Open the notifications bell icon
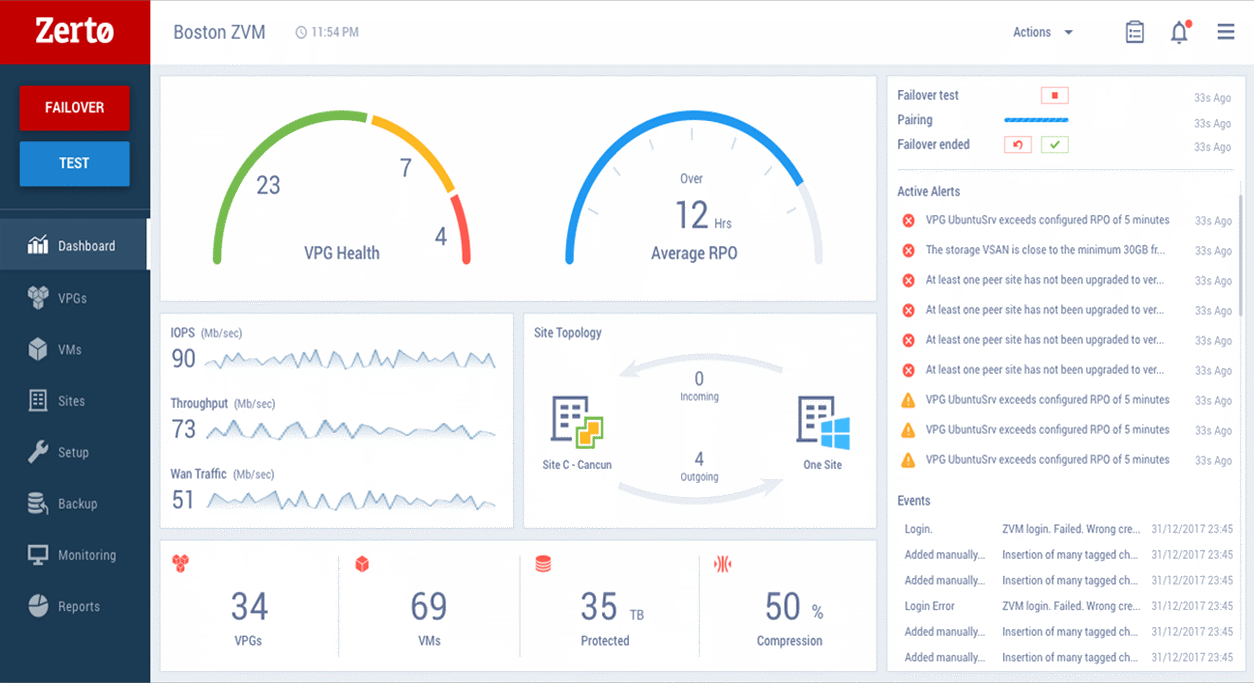Viewport: 1254px width, 683px height. (1180, 32)
